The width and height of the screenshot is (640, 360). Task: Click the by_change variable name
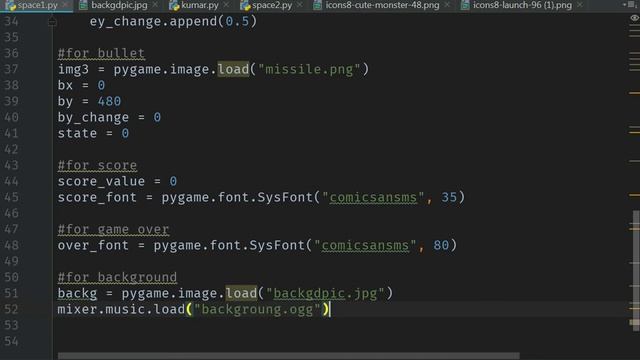coord(93,118)
